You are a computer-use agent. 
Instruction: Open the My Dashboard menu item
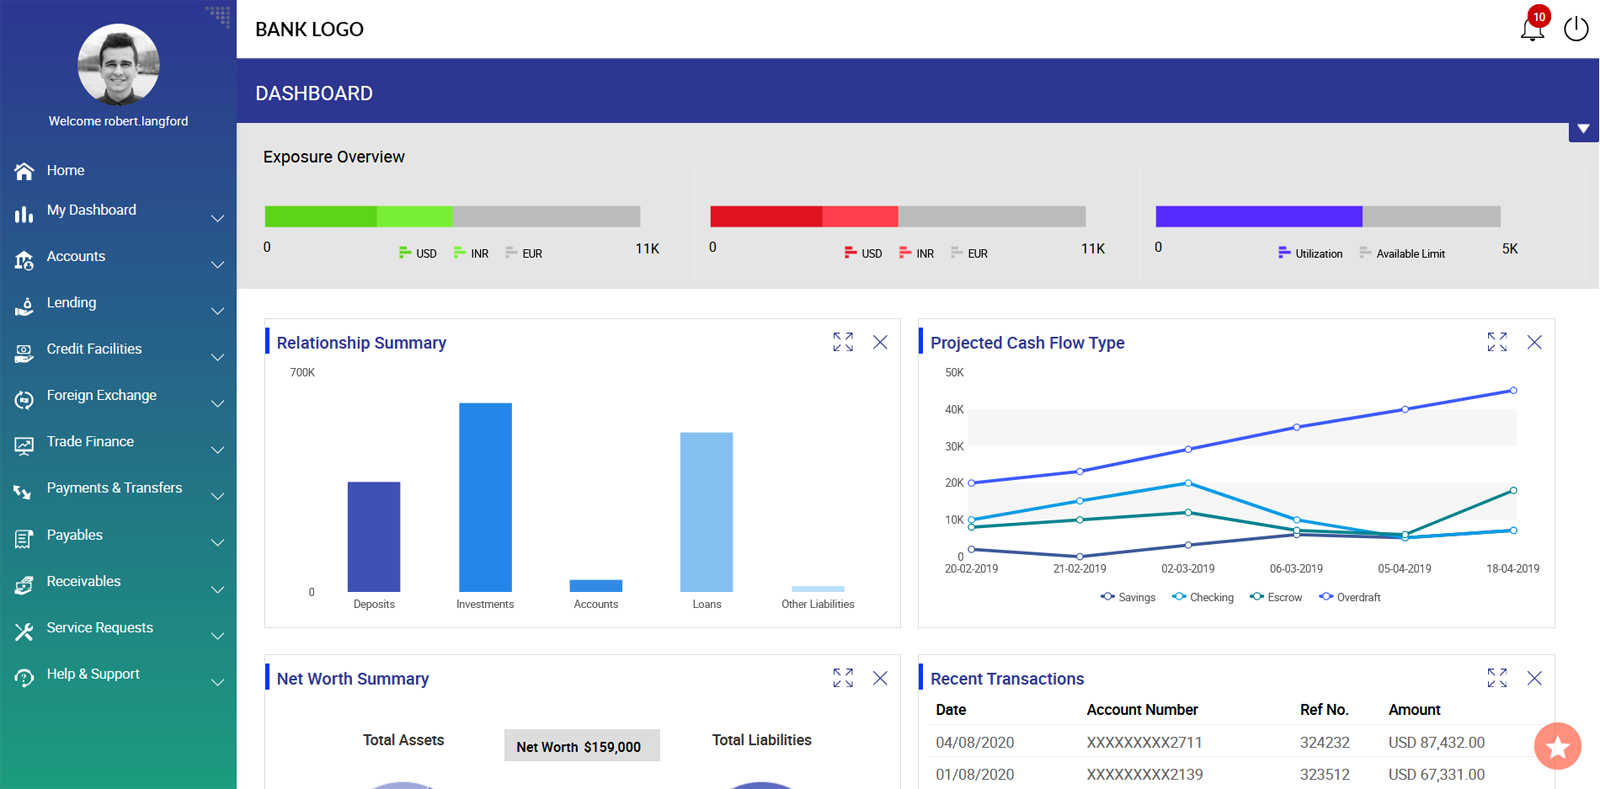(91, 210)
